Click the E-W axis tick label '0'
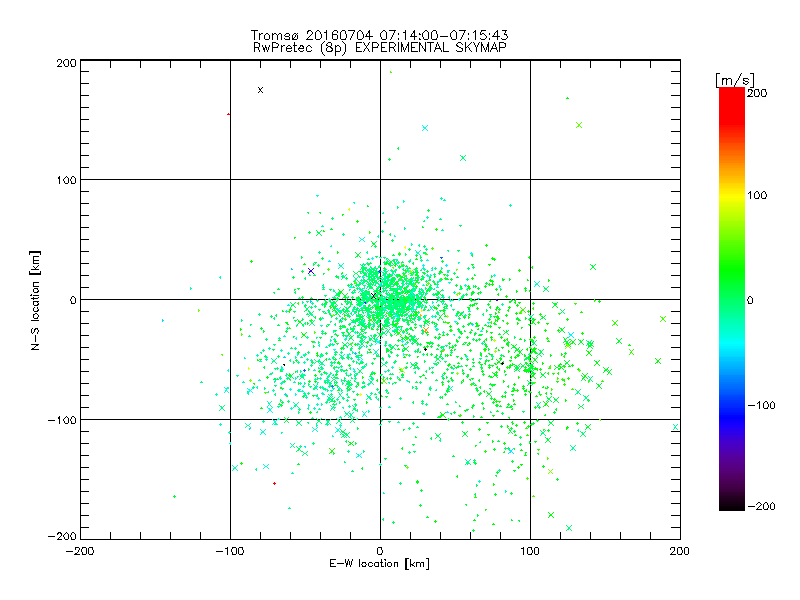 [x=380, y=552]
